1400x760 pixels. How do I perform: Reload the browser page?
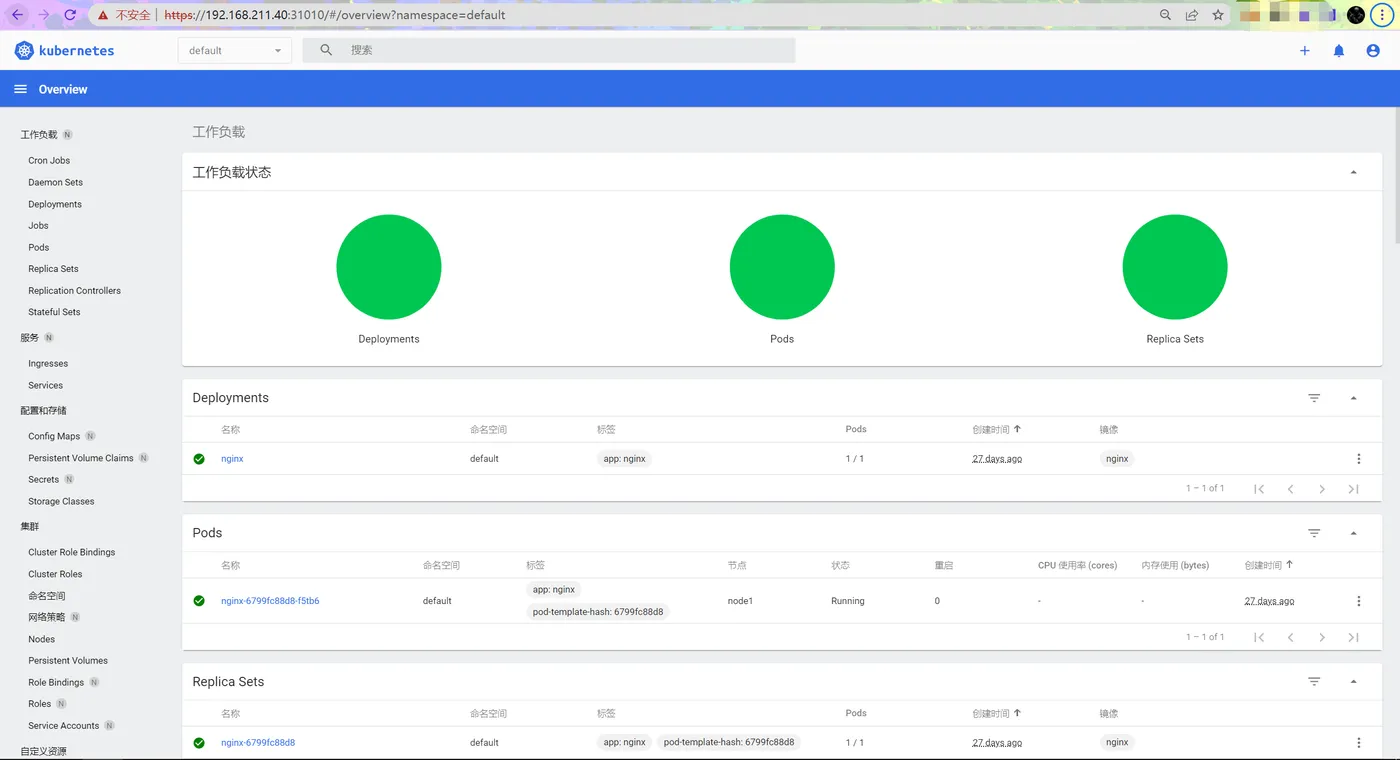pos(69,15)
